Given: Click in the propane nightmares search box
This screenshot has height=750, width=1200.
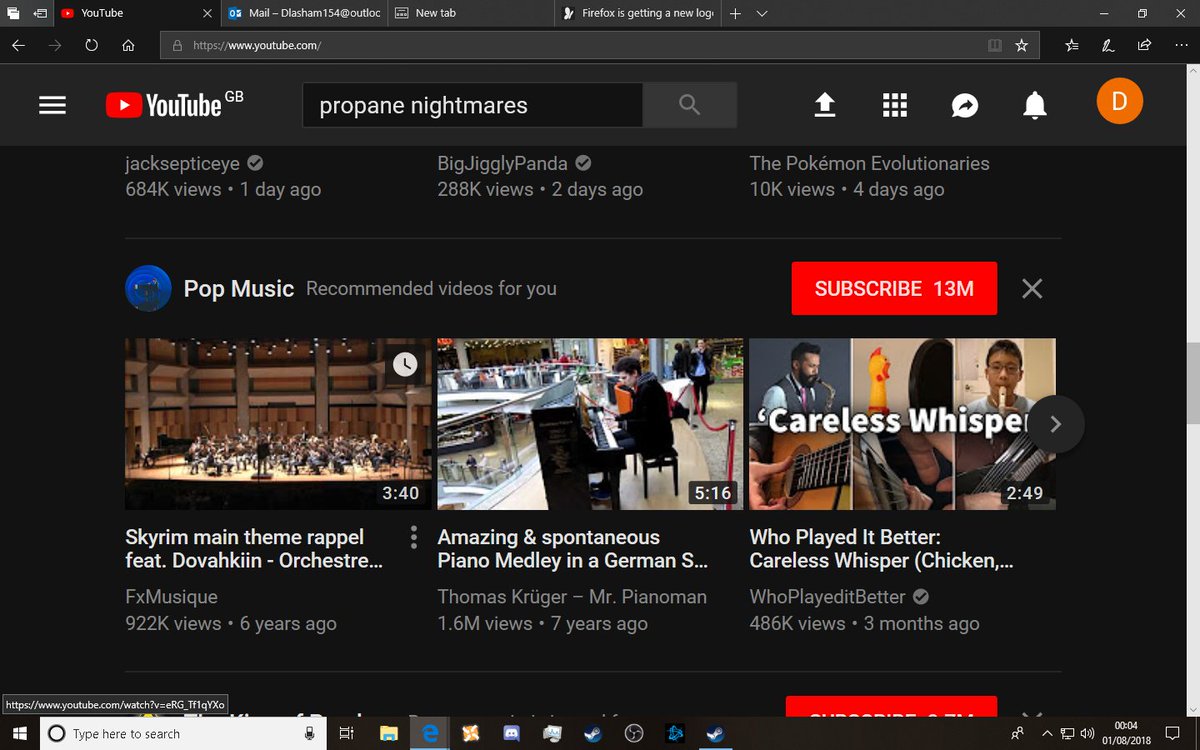Looking at the screenshot, I should coord(473,105).
